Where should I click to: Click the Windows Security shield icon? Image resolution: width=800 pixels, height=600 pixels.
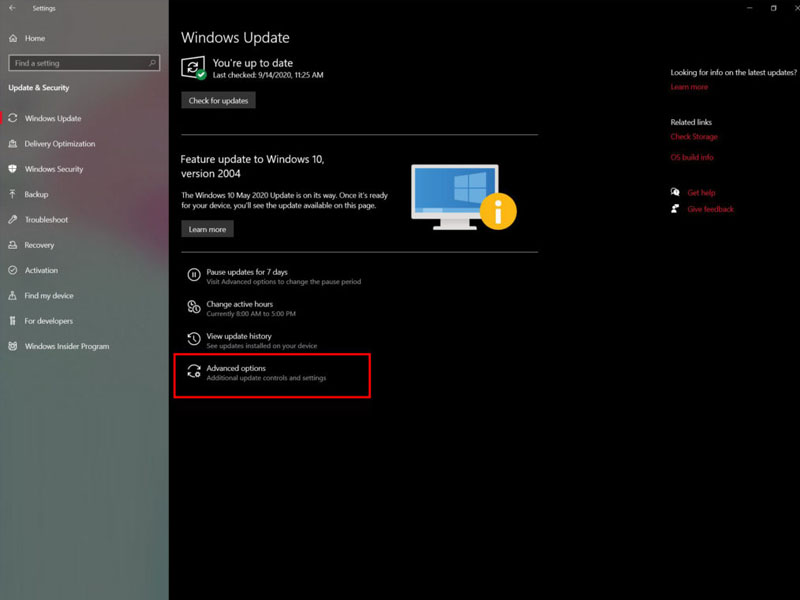click(x=13, y=169)
